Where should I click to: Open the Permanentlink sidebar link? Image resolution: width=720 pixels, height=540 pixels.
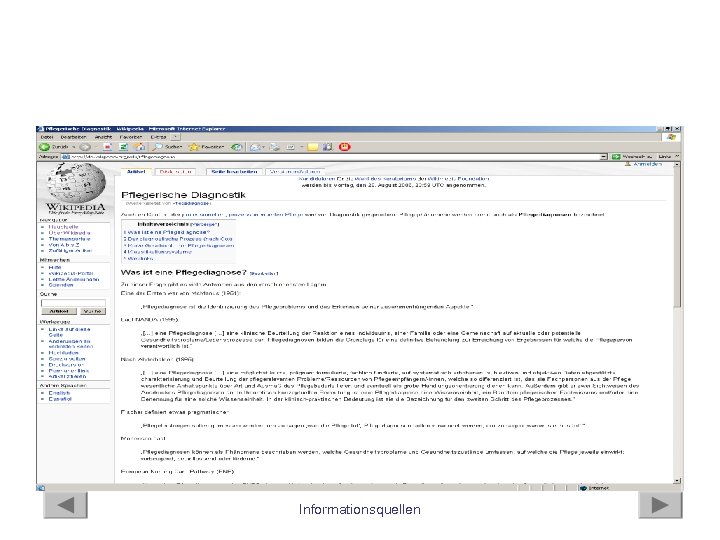[69, 371]
